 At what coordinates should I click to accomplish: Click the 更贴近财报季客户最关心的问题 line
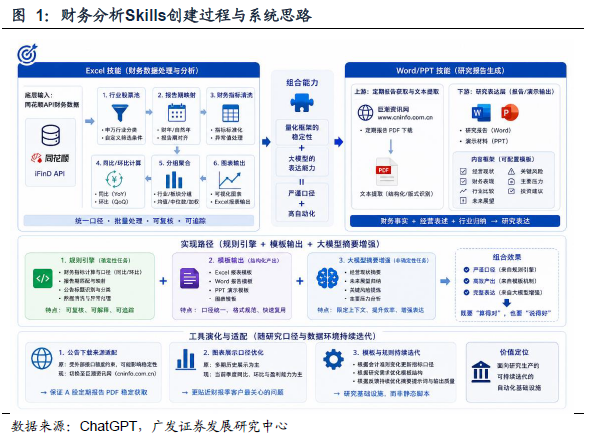click(x=233, y=392)
